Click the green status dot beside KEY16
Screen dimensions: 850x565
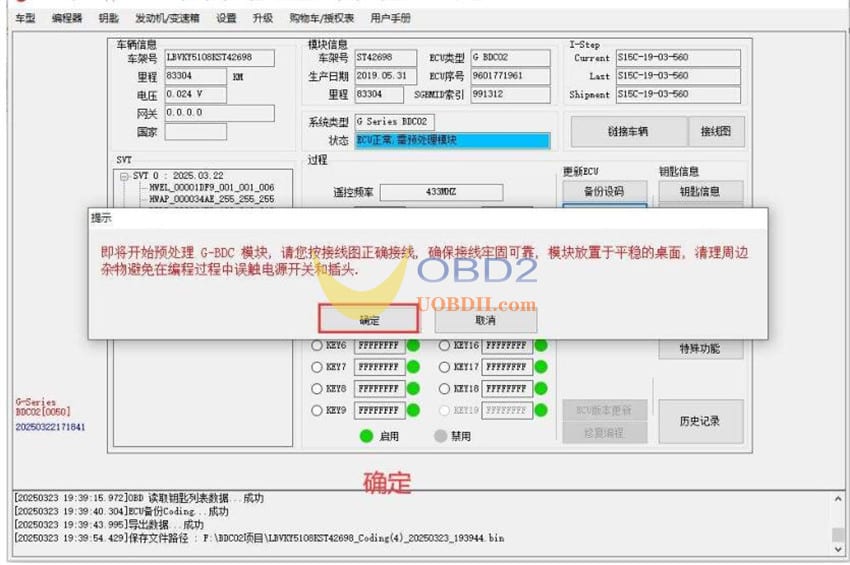pos(541,345)
